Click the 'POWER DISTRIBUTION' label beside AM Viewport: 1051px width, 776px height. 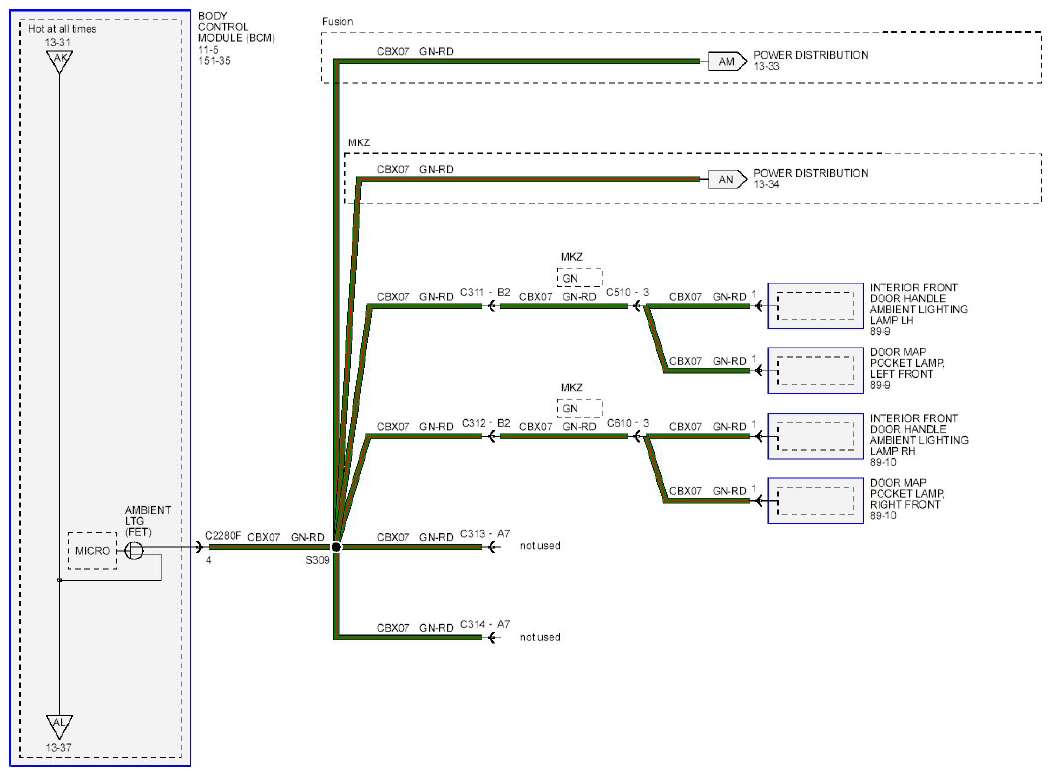coord(811,55)
